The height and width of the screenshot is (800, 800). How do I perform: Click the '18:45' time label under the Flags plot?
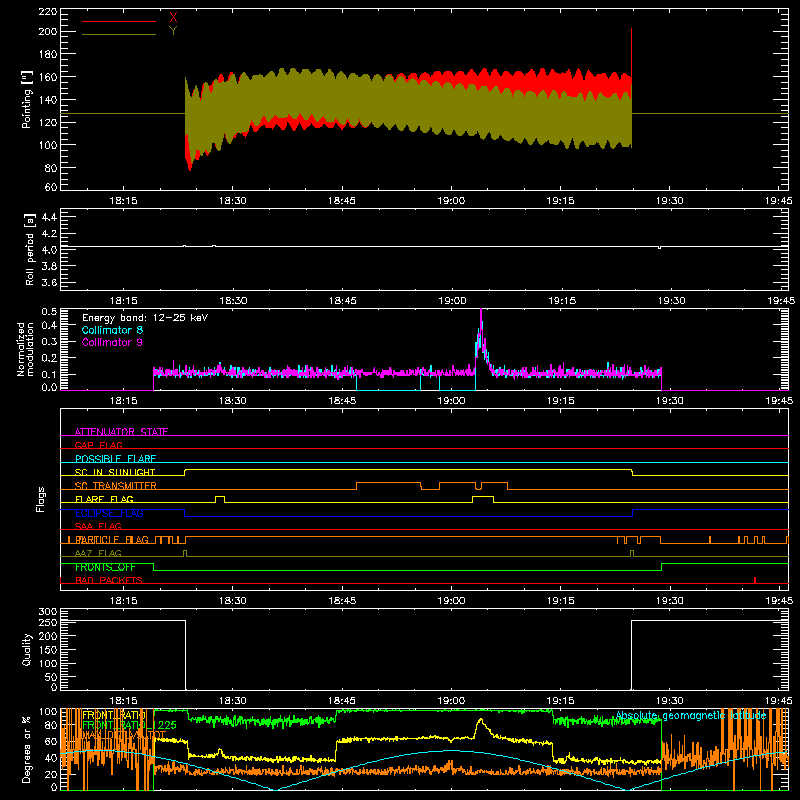342,601
